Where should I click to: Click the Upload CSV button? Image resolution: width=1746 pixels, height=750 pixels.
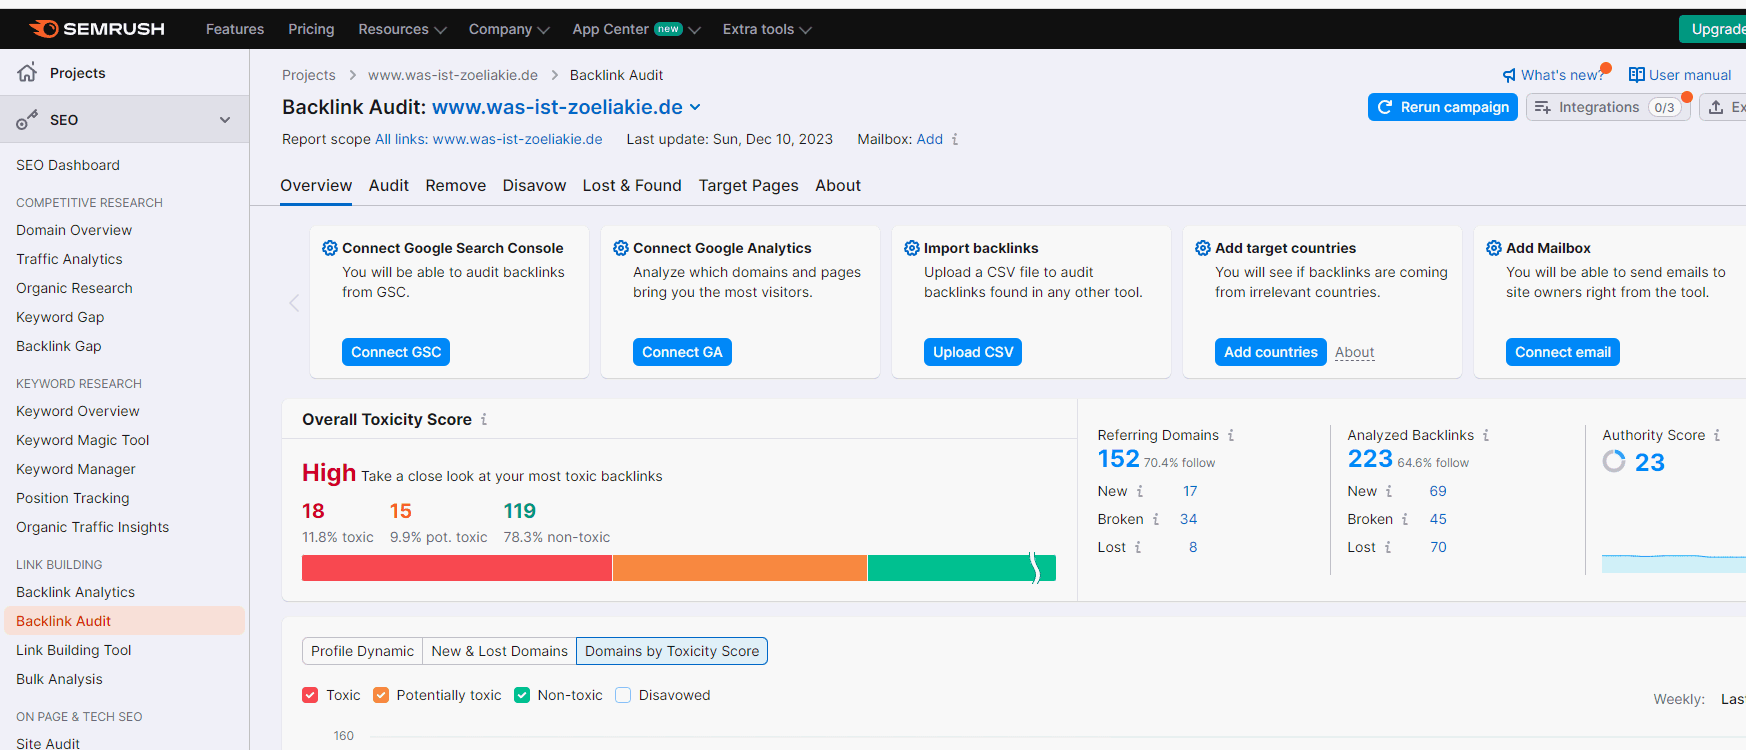[x=973, y=352]
